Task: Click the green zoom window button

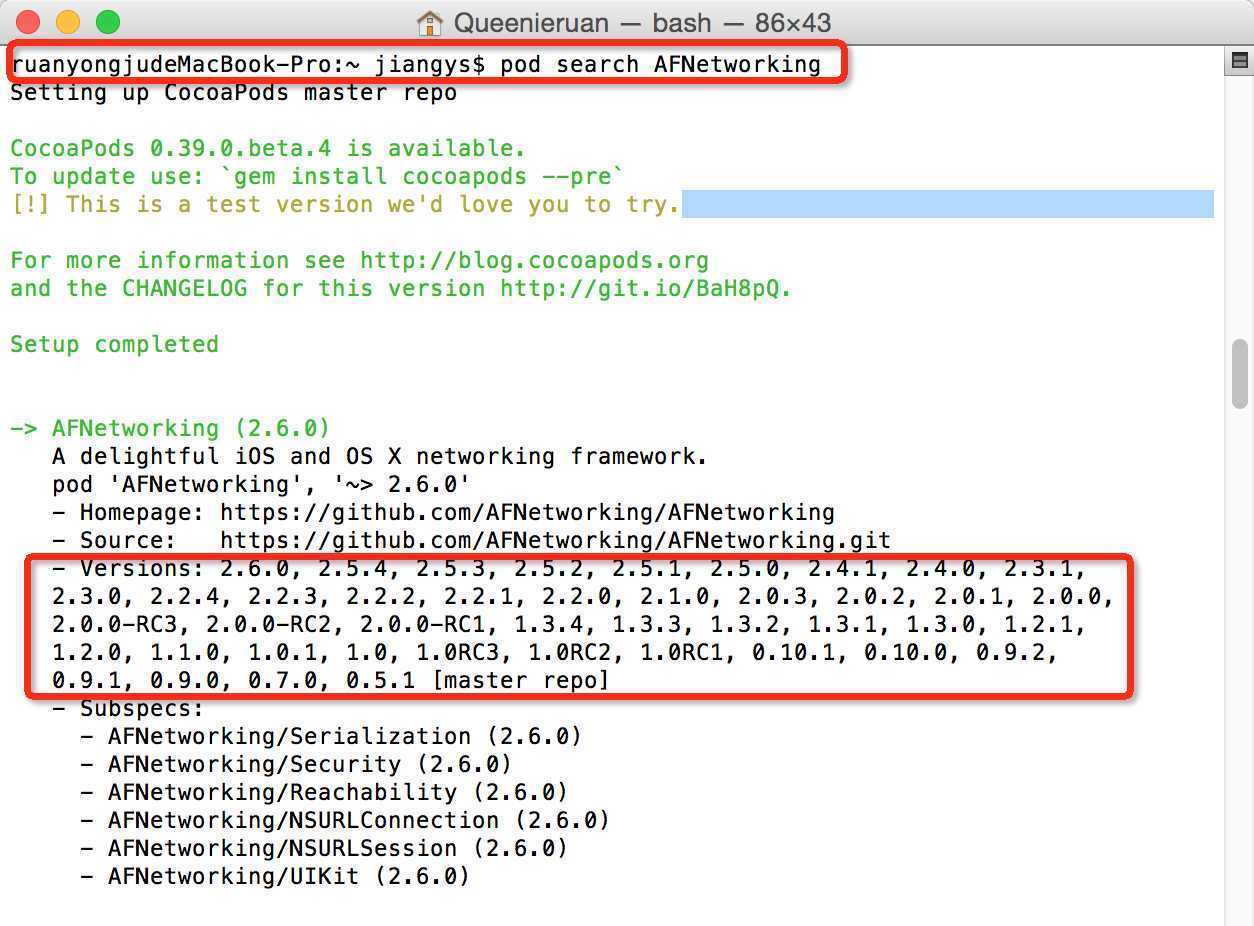Action: click(108, 22)
